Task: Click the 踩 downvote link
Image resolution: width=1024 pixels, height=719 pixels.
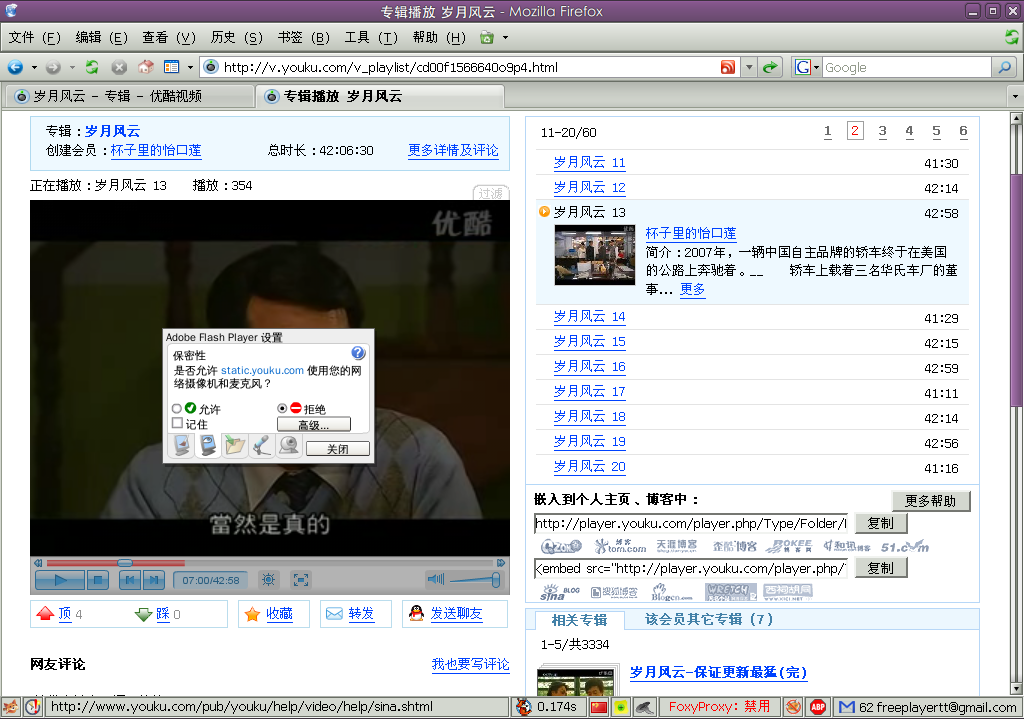Action: click(163, 614)
